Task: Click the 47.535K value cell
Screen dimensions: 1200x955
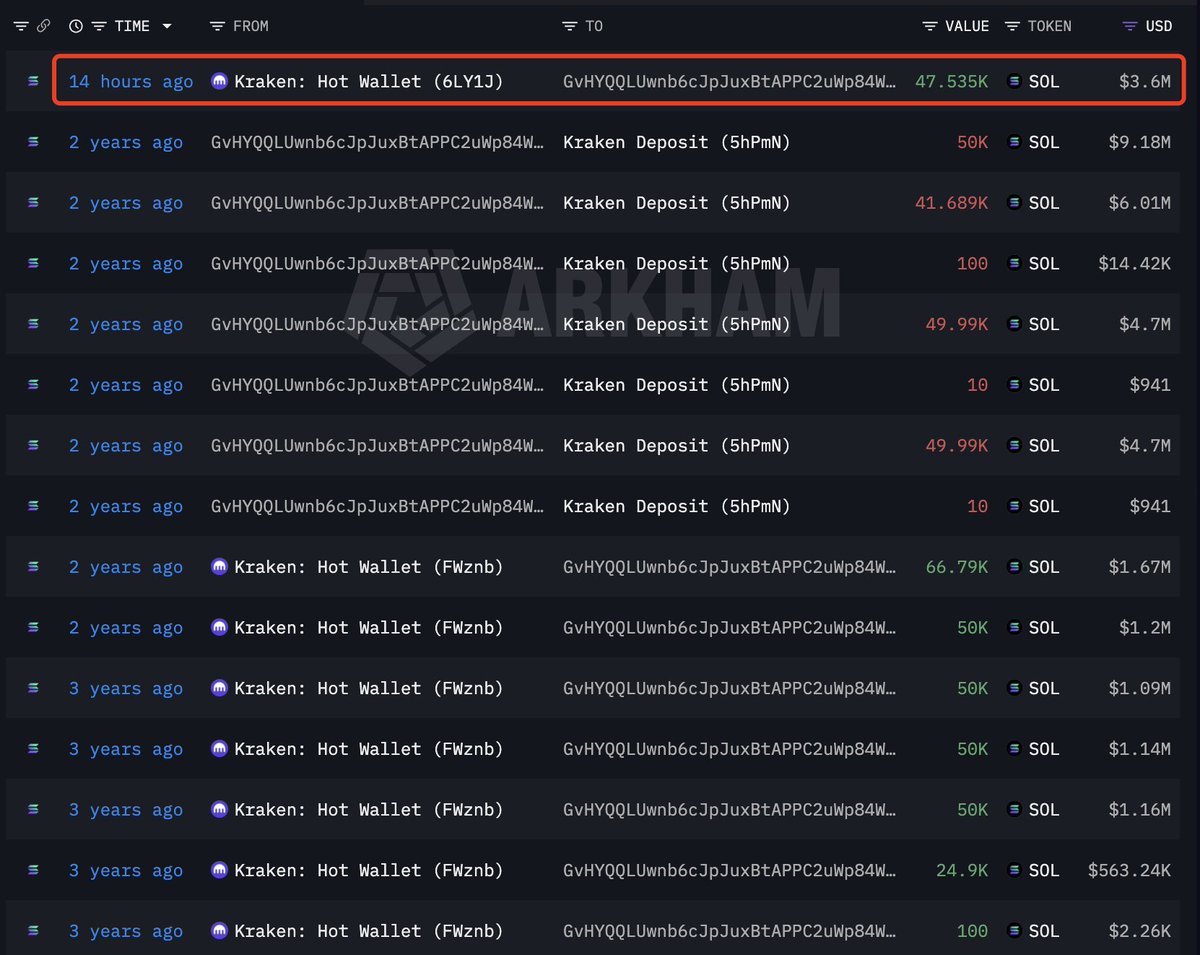Action: (x=951, y=81)
